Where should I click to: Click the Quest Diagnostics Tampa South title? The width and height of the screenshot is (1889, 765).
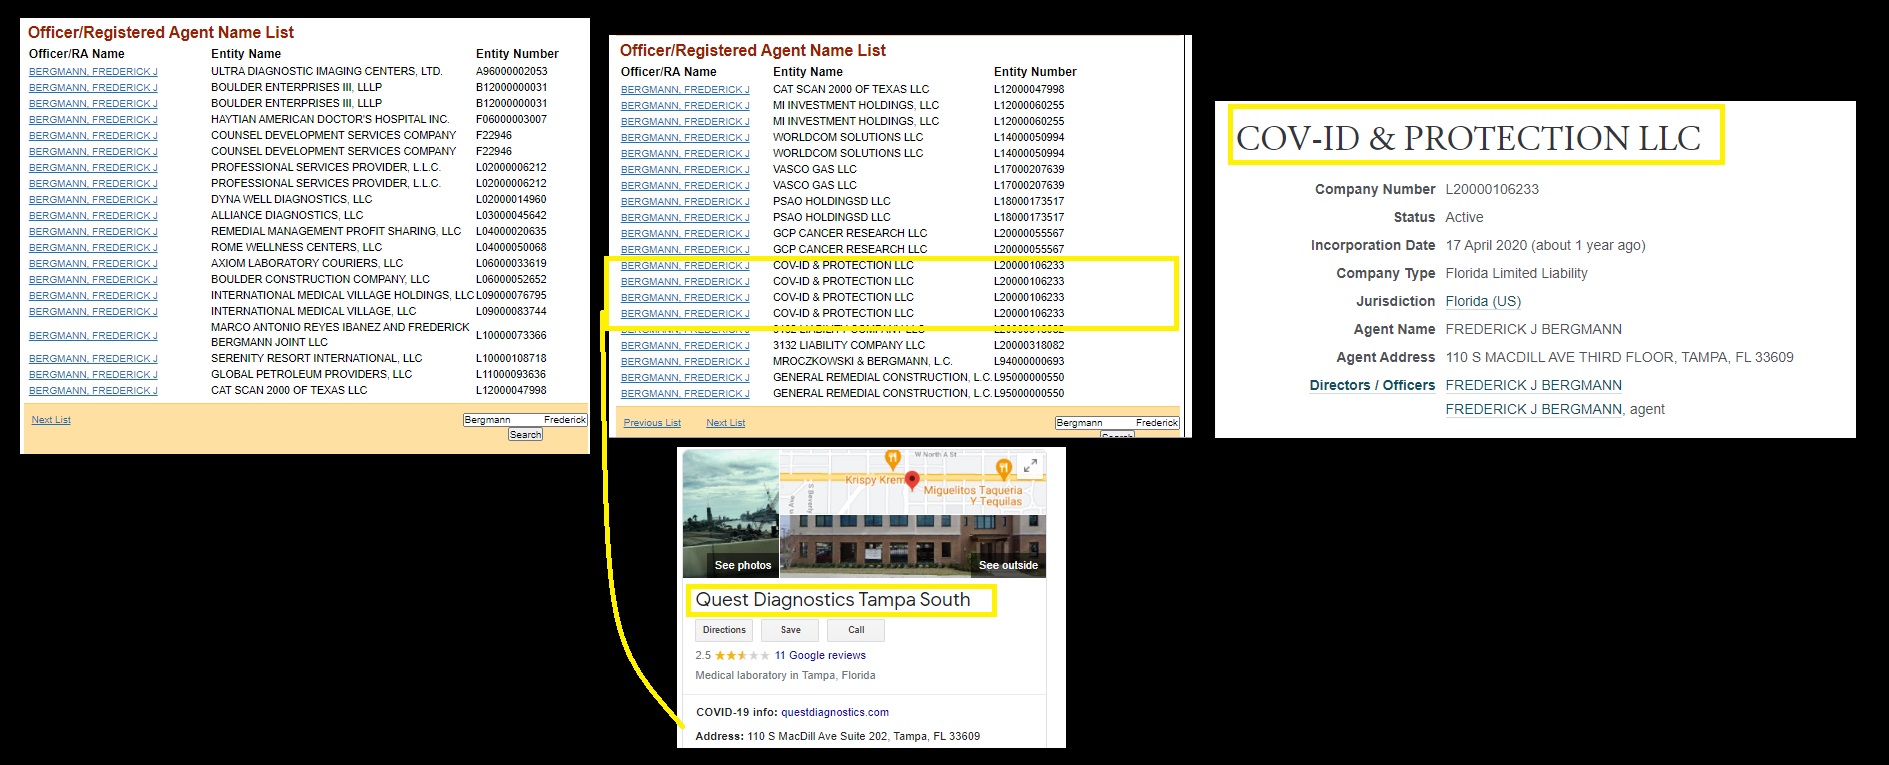coord(833,600)
